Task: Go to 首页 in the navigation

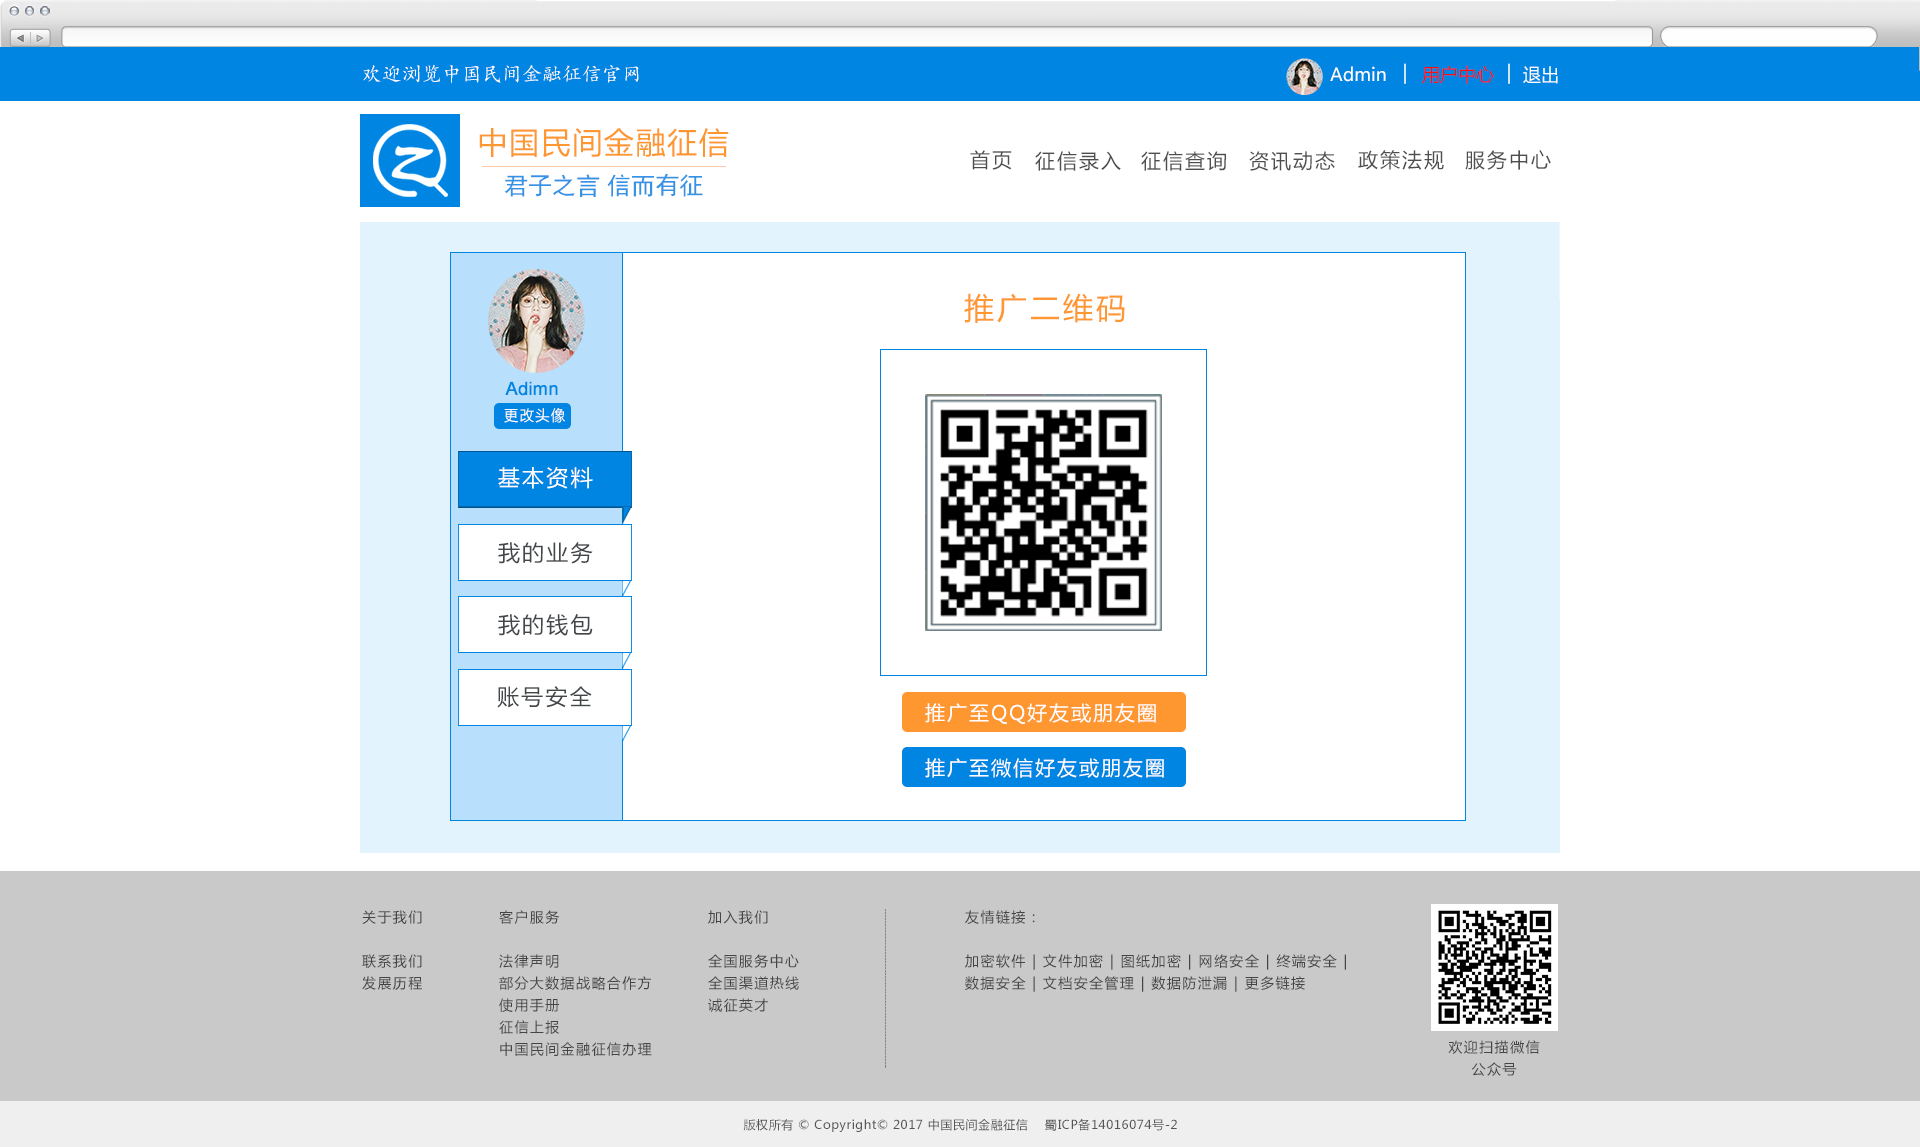Action: click(991, 160)
